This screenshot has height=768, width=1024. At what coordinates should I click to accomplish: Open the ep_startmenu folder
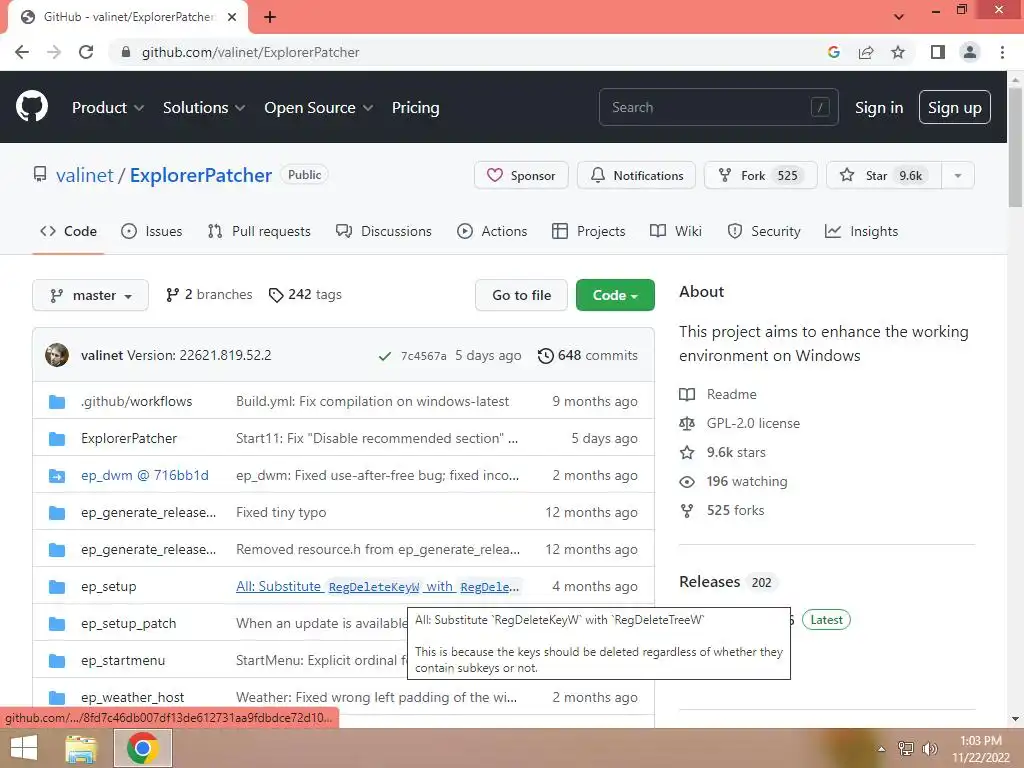pyautogui.click(x=123, y=660)
